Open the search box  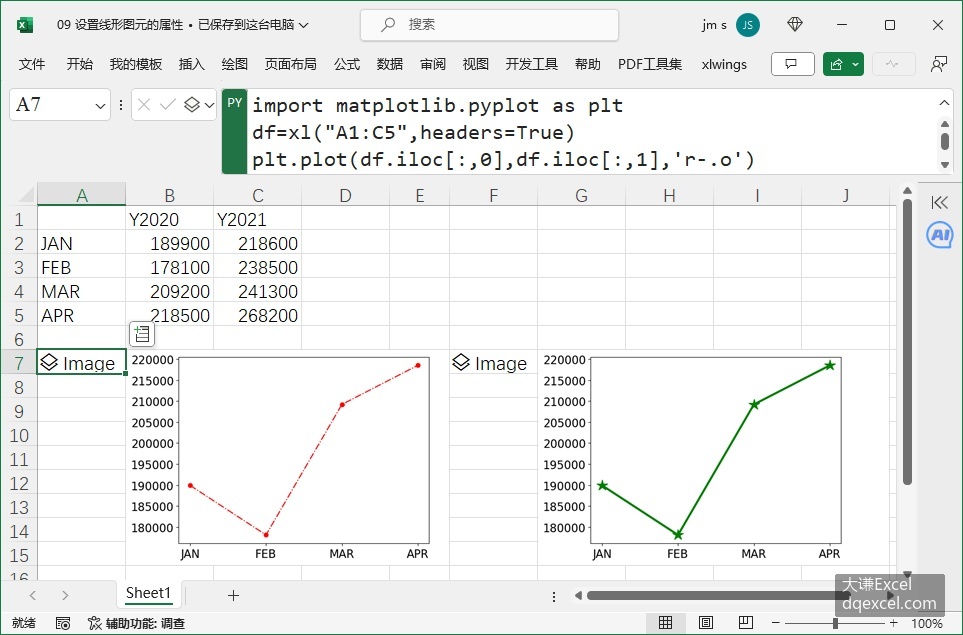click(x=489, y=25)
